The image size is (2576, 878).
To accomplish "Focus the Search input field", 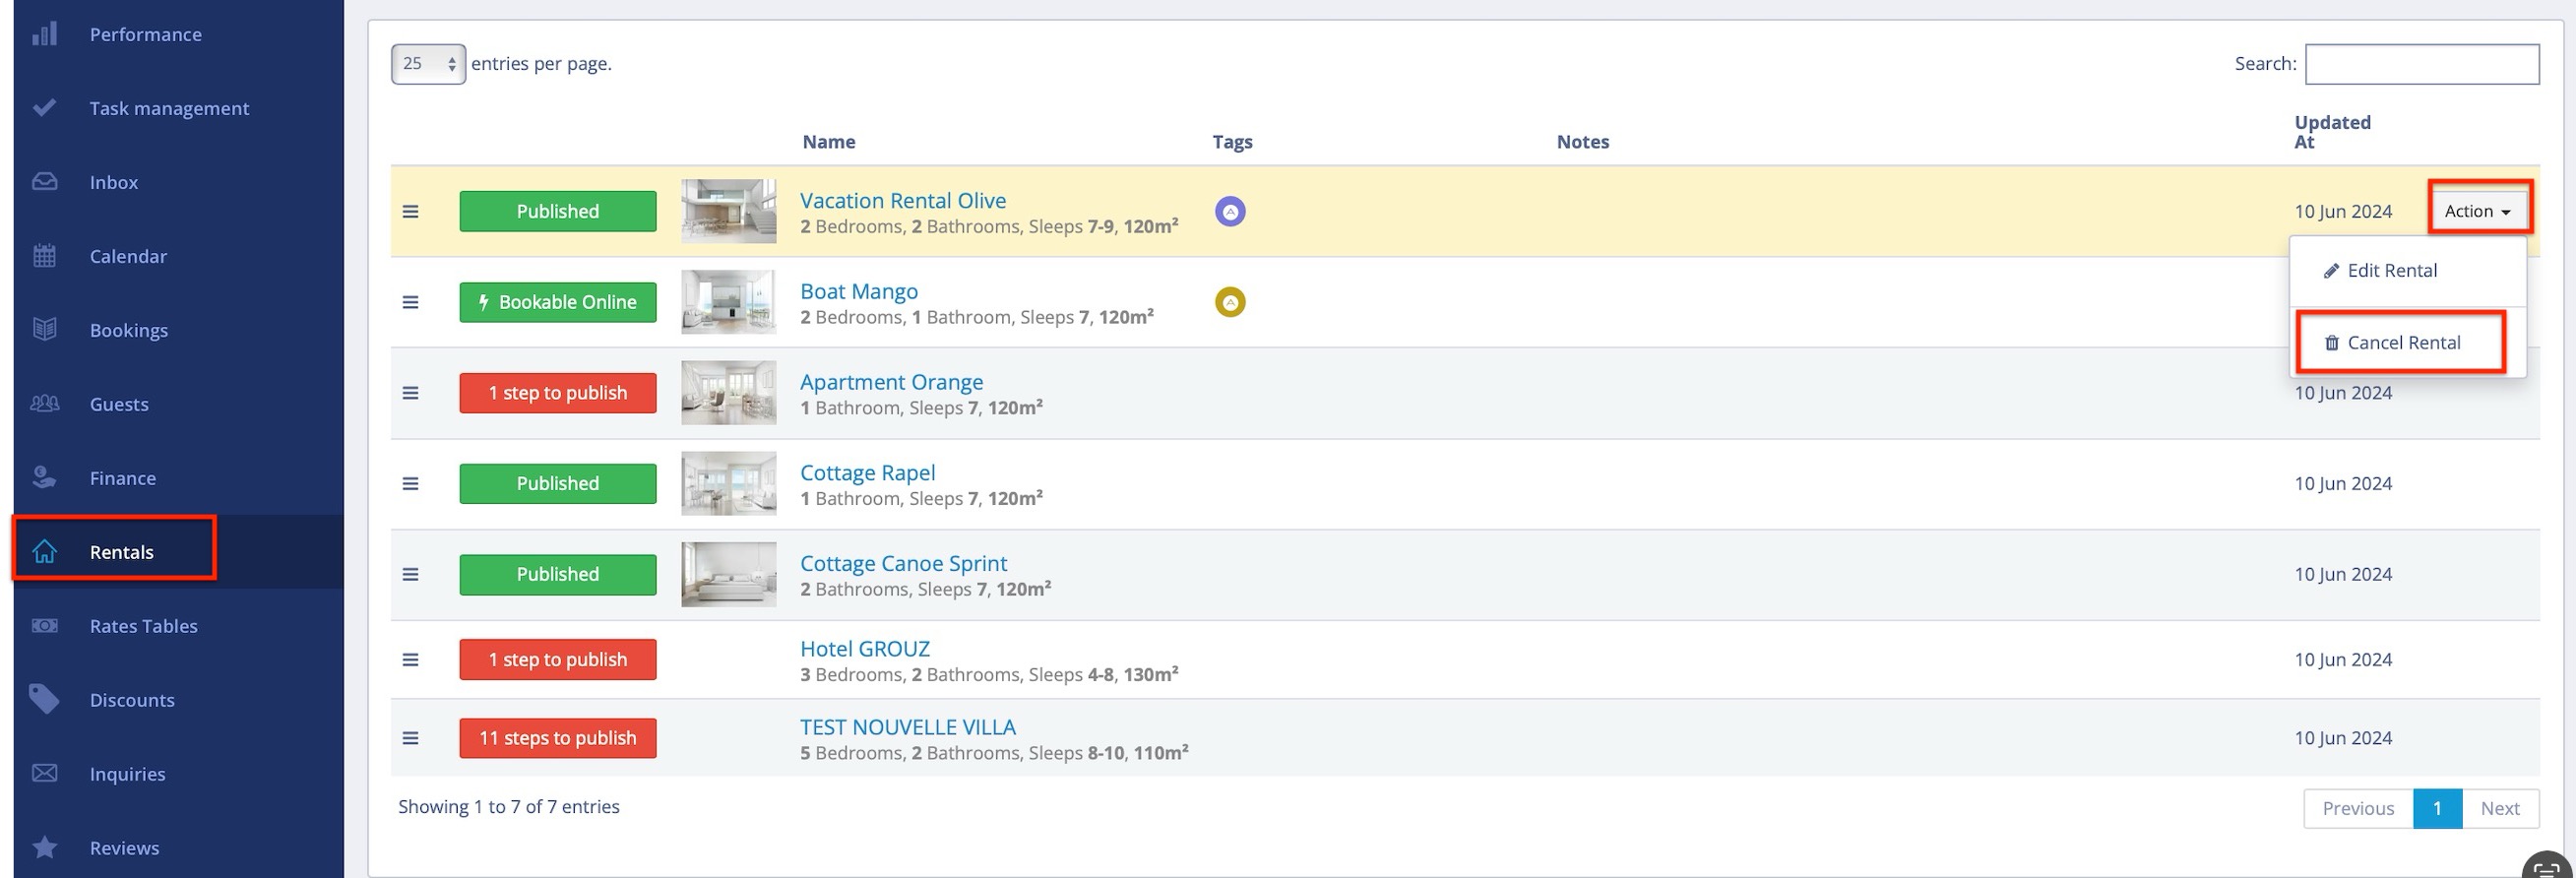I will (2420, 64).
